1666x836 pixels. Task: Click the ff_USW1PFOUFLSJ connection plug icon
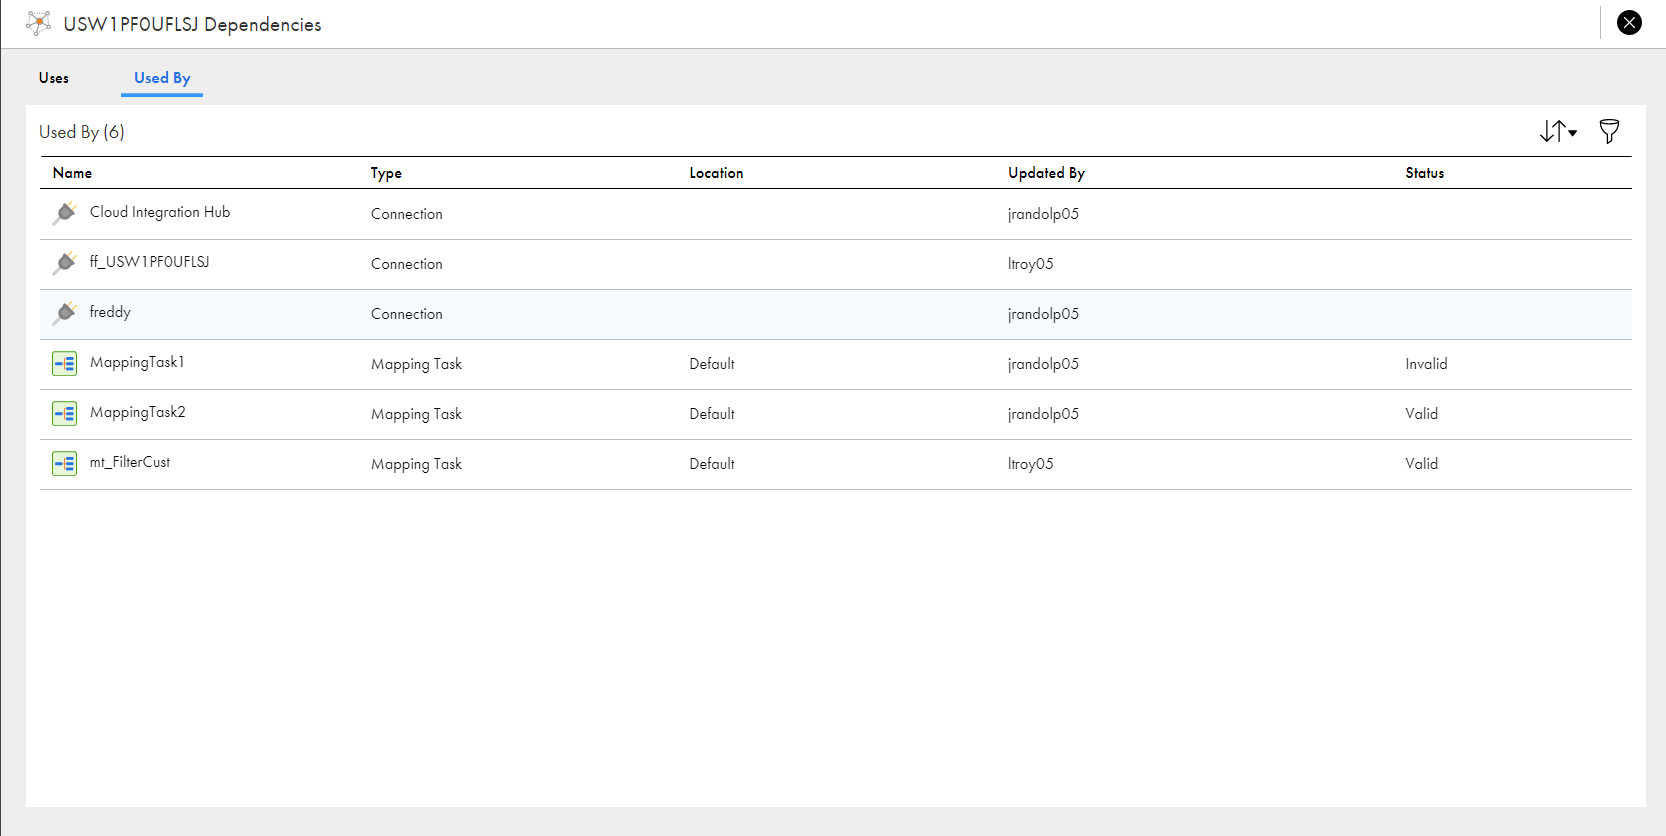point(65,263)
